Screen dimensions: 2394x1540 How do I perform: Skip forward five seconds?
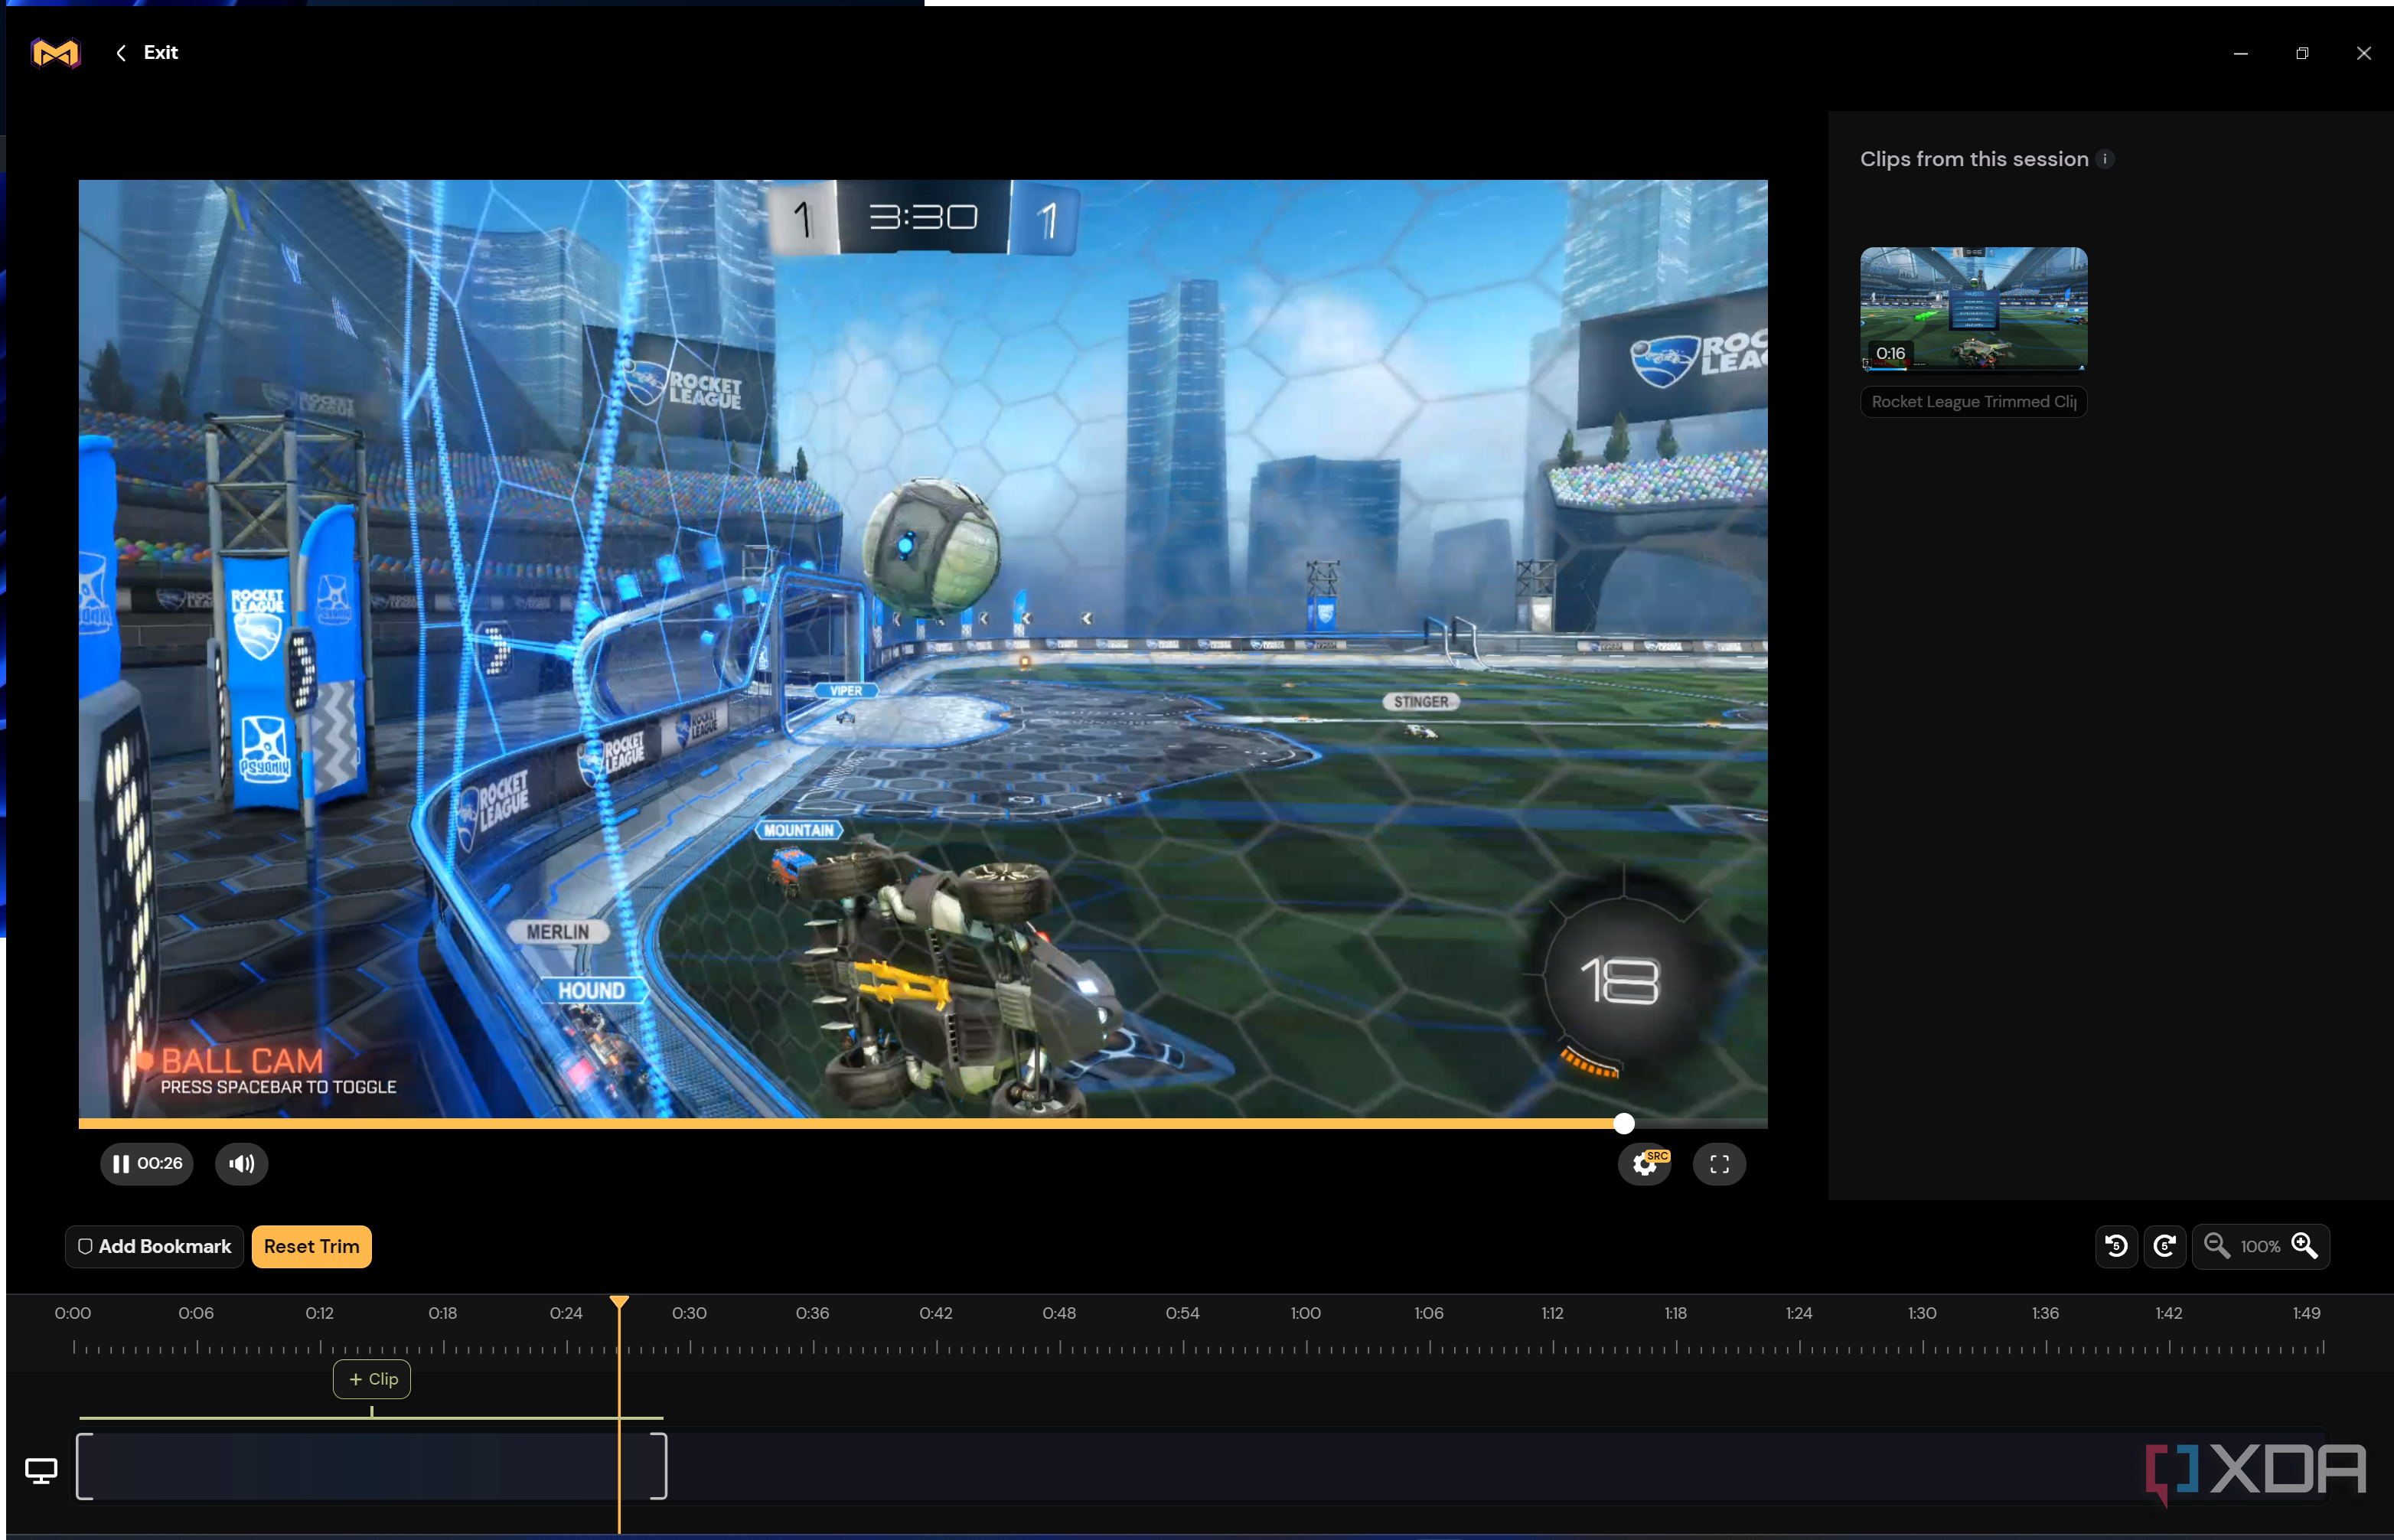pyautogui.click(x=2164, y=1246)
